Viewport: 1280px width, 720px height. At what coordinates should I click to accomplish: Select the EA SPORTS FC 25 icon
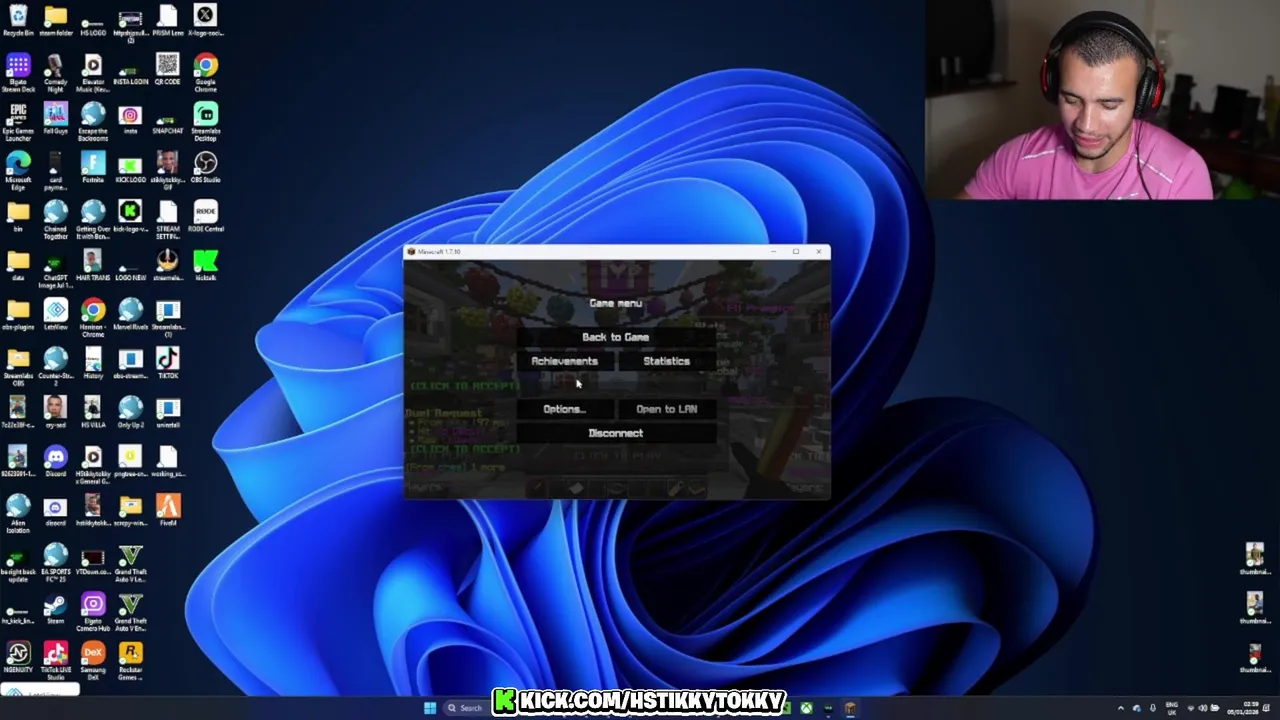[x=55, y=562]
